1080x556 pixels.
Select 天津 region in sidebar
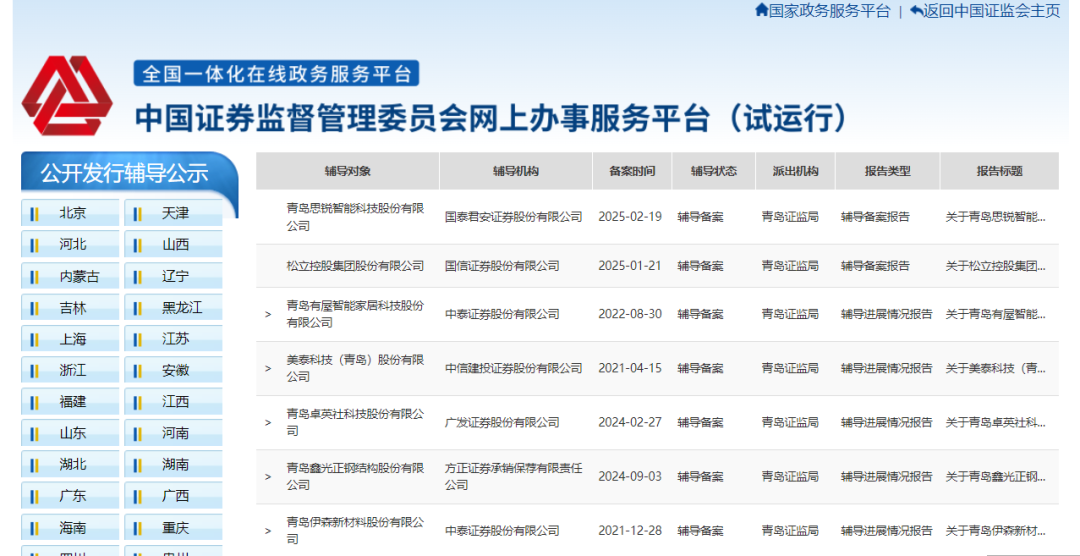click(x=174, y=213)
